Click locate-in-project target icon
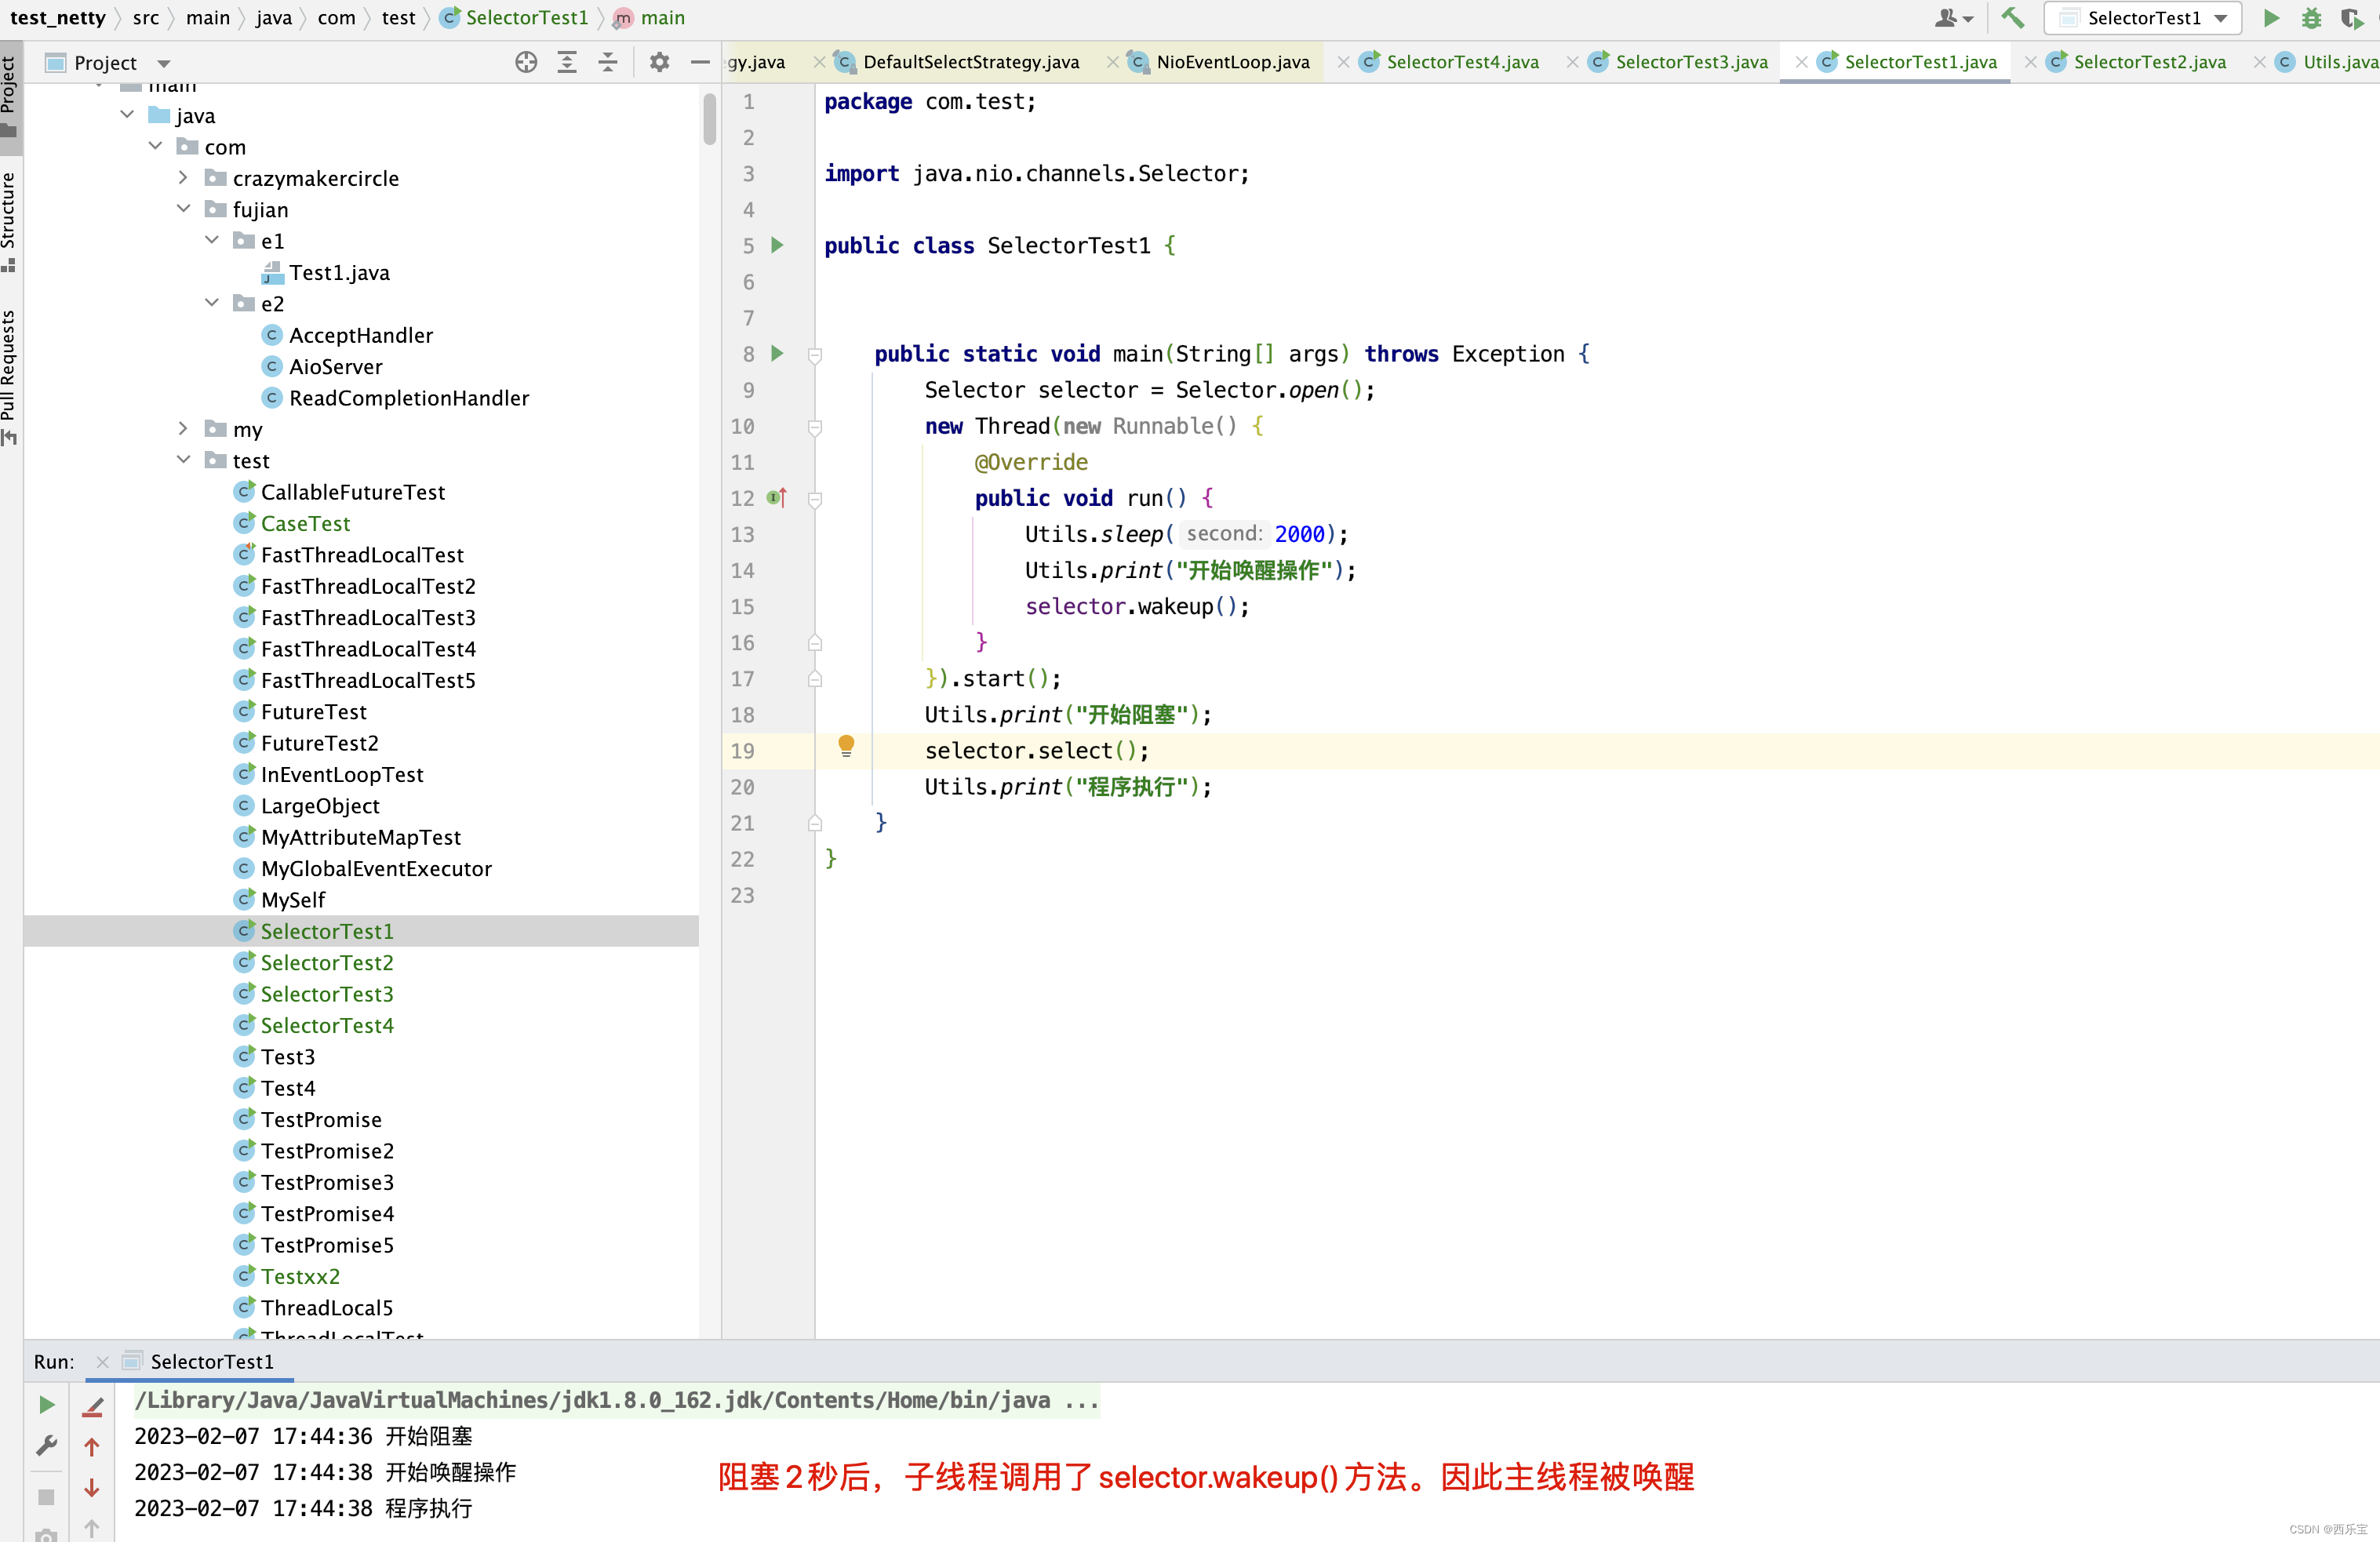This screenshot has width=2380, height=1542. coord(526,62)
